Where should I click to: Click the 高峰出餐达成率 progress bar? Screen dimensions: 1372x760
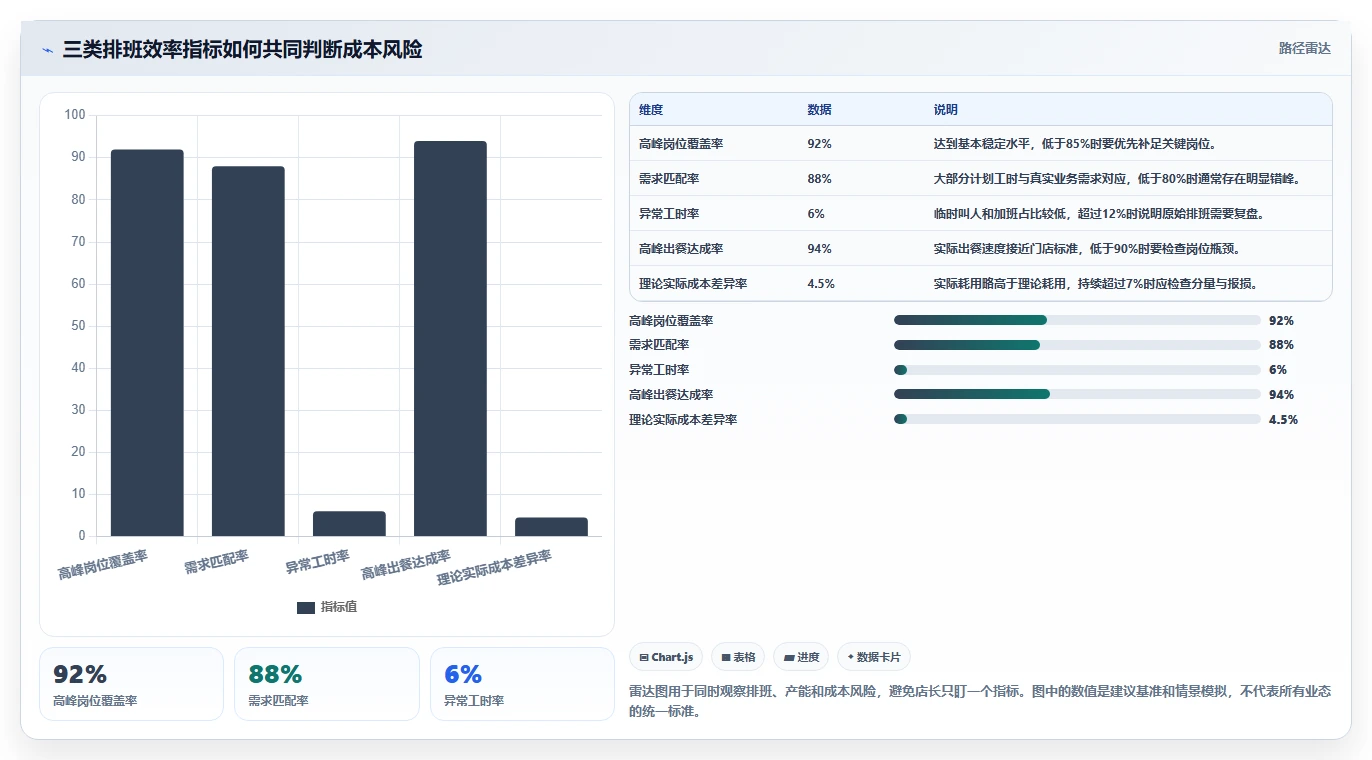1077,394
